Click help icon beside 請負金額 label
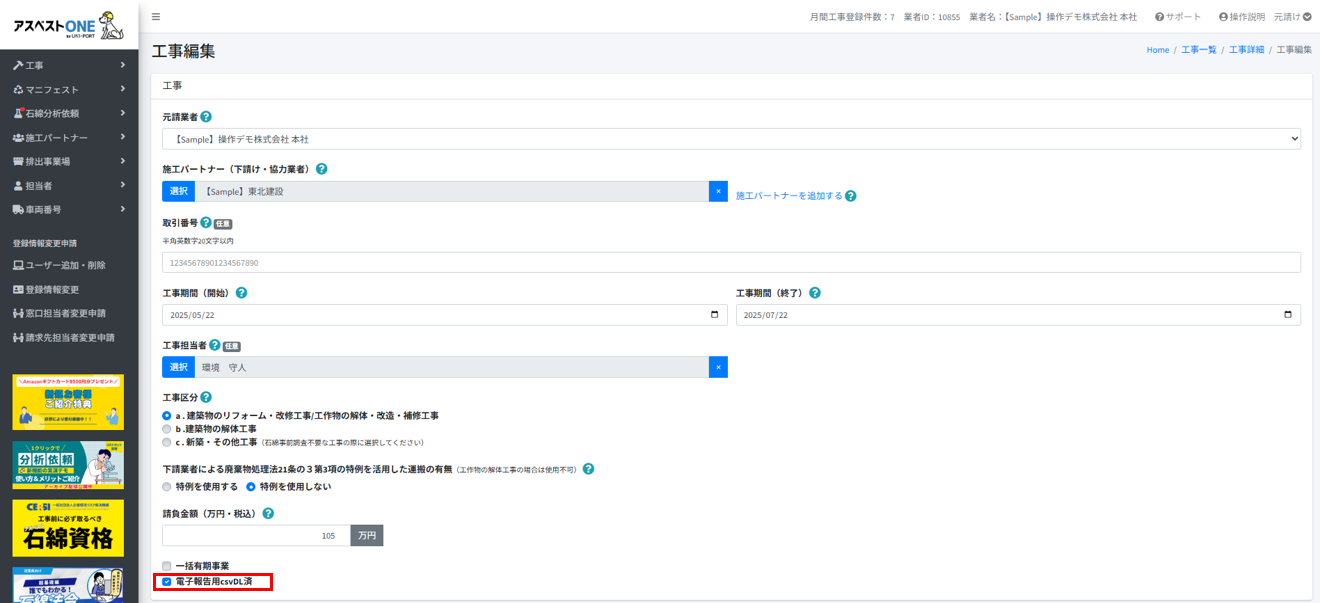The width and height of the screenshot is (1320, 603). [x=268, y=514]
